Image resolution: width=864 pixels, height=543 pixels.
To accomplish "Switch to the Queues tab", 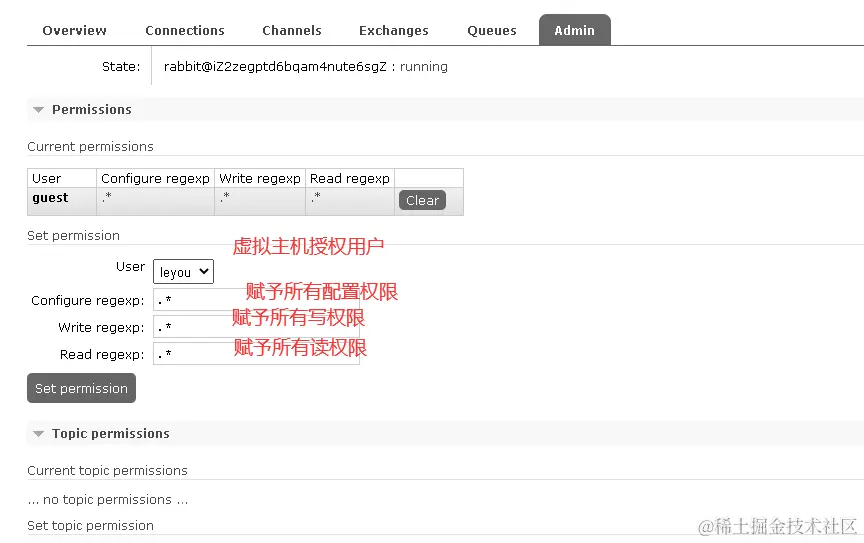I will [492, 30].
